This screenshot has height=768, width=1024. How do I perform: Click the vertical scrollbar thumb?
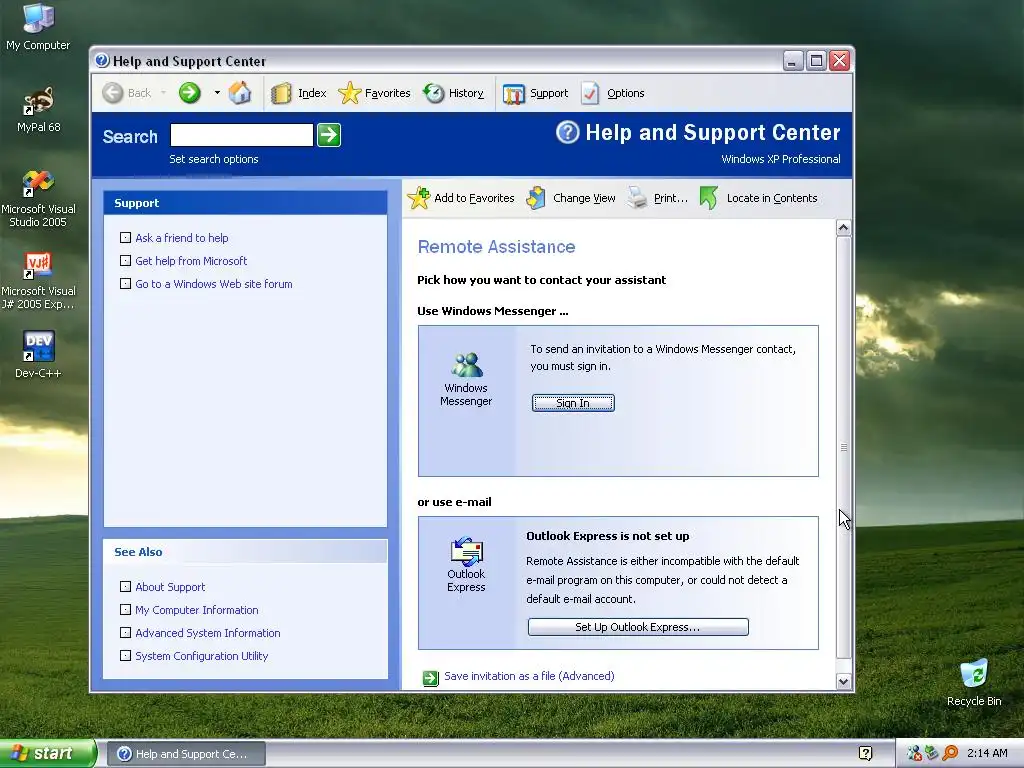843,447
